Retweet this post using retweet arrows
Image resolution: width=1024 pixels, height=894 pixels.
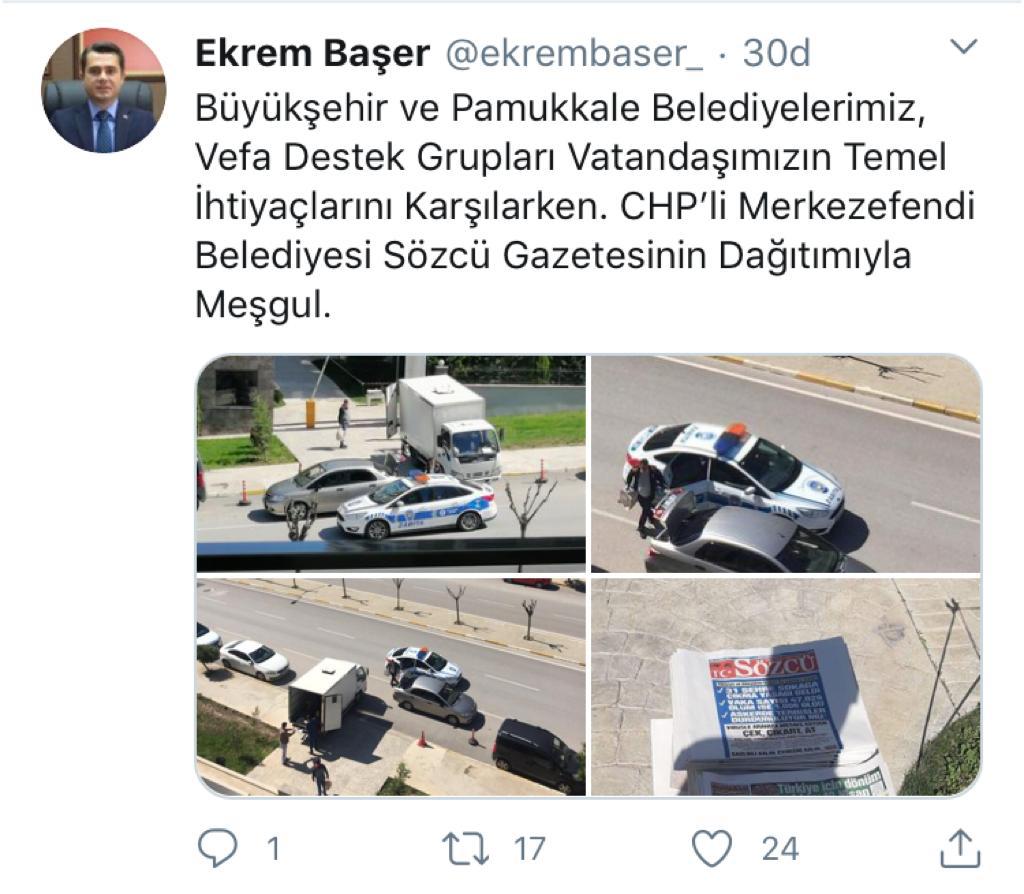pyautogui.click(x=465, y=848)
